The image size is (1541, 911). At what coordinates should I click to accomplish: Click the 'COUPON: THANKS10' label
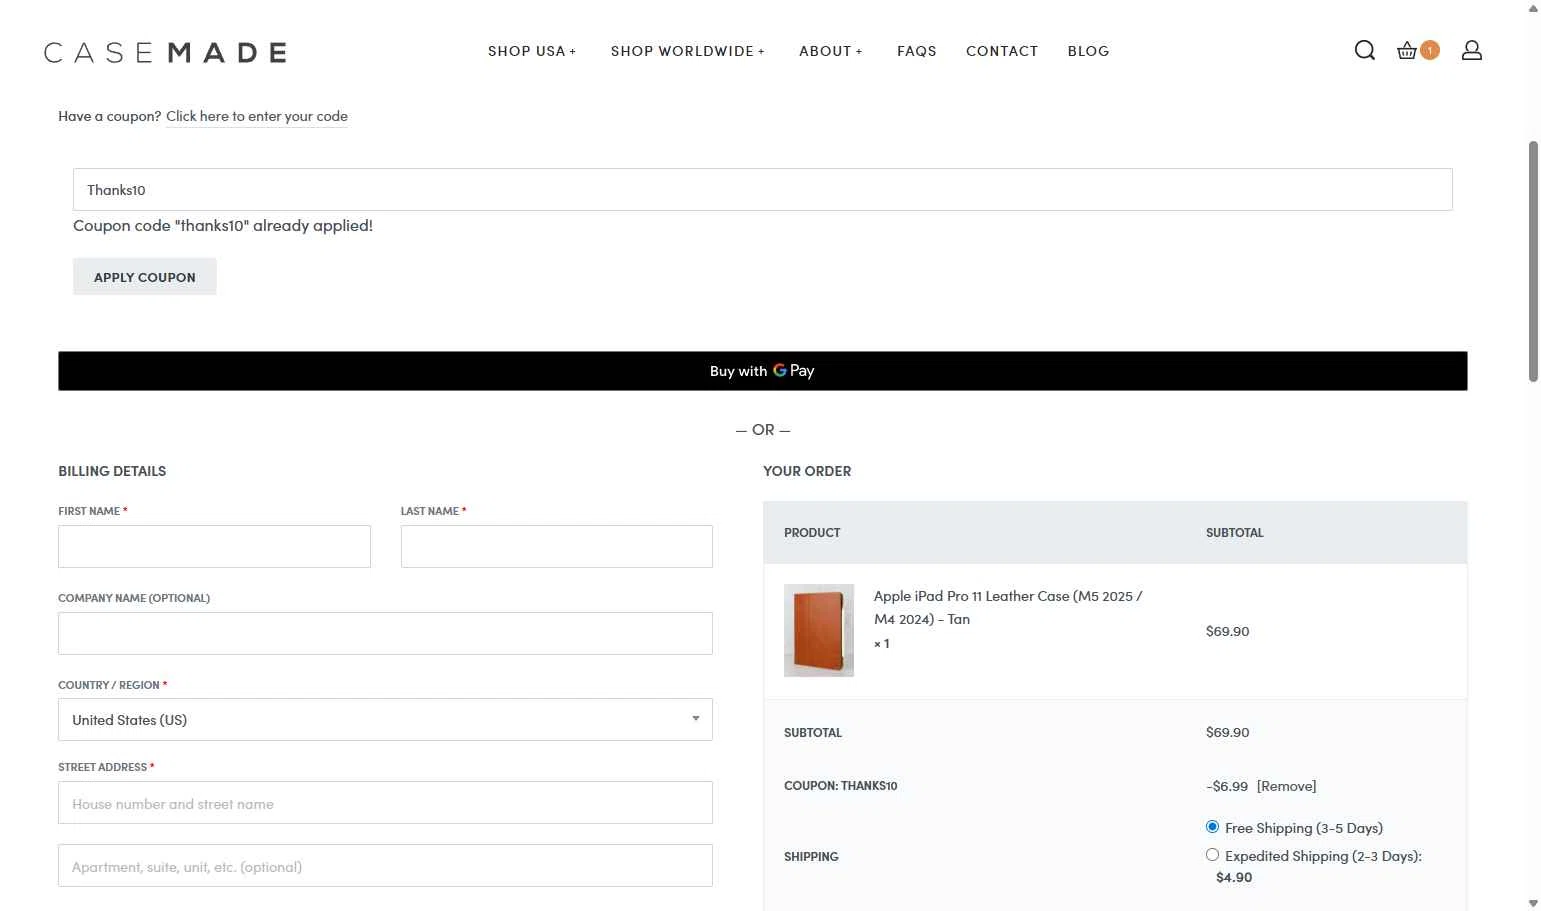click(841, 786)
